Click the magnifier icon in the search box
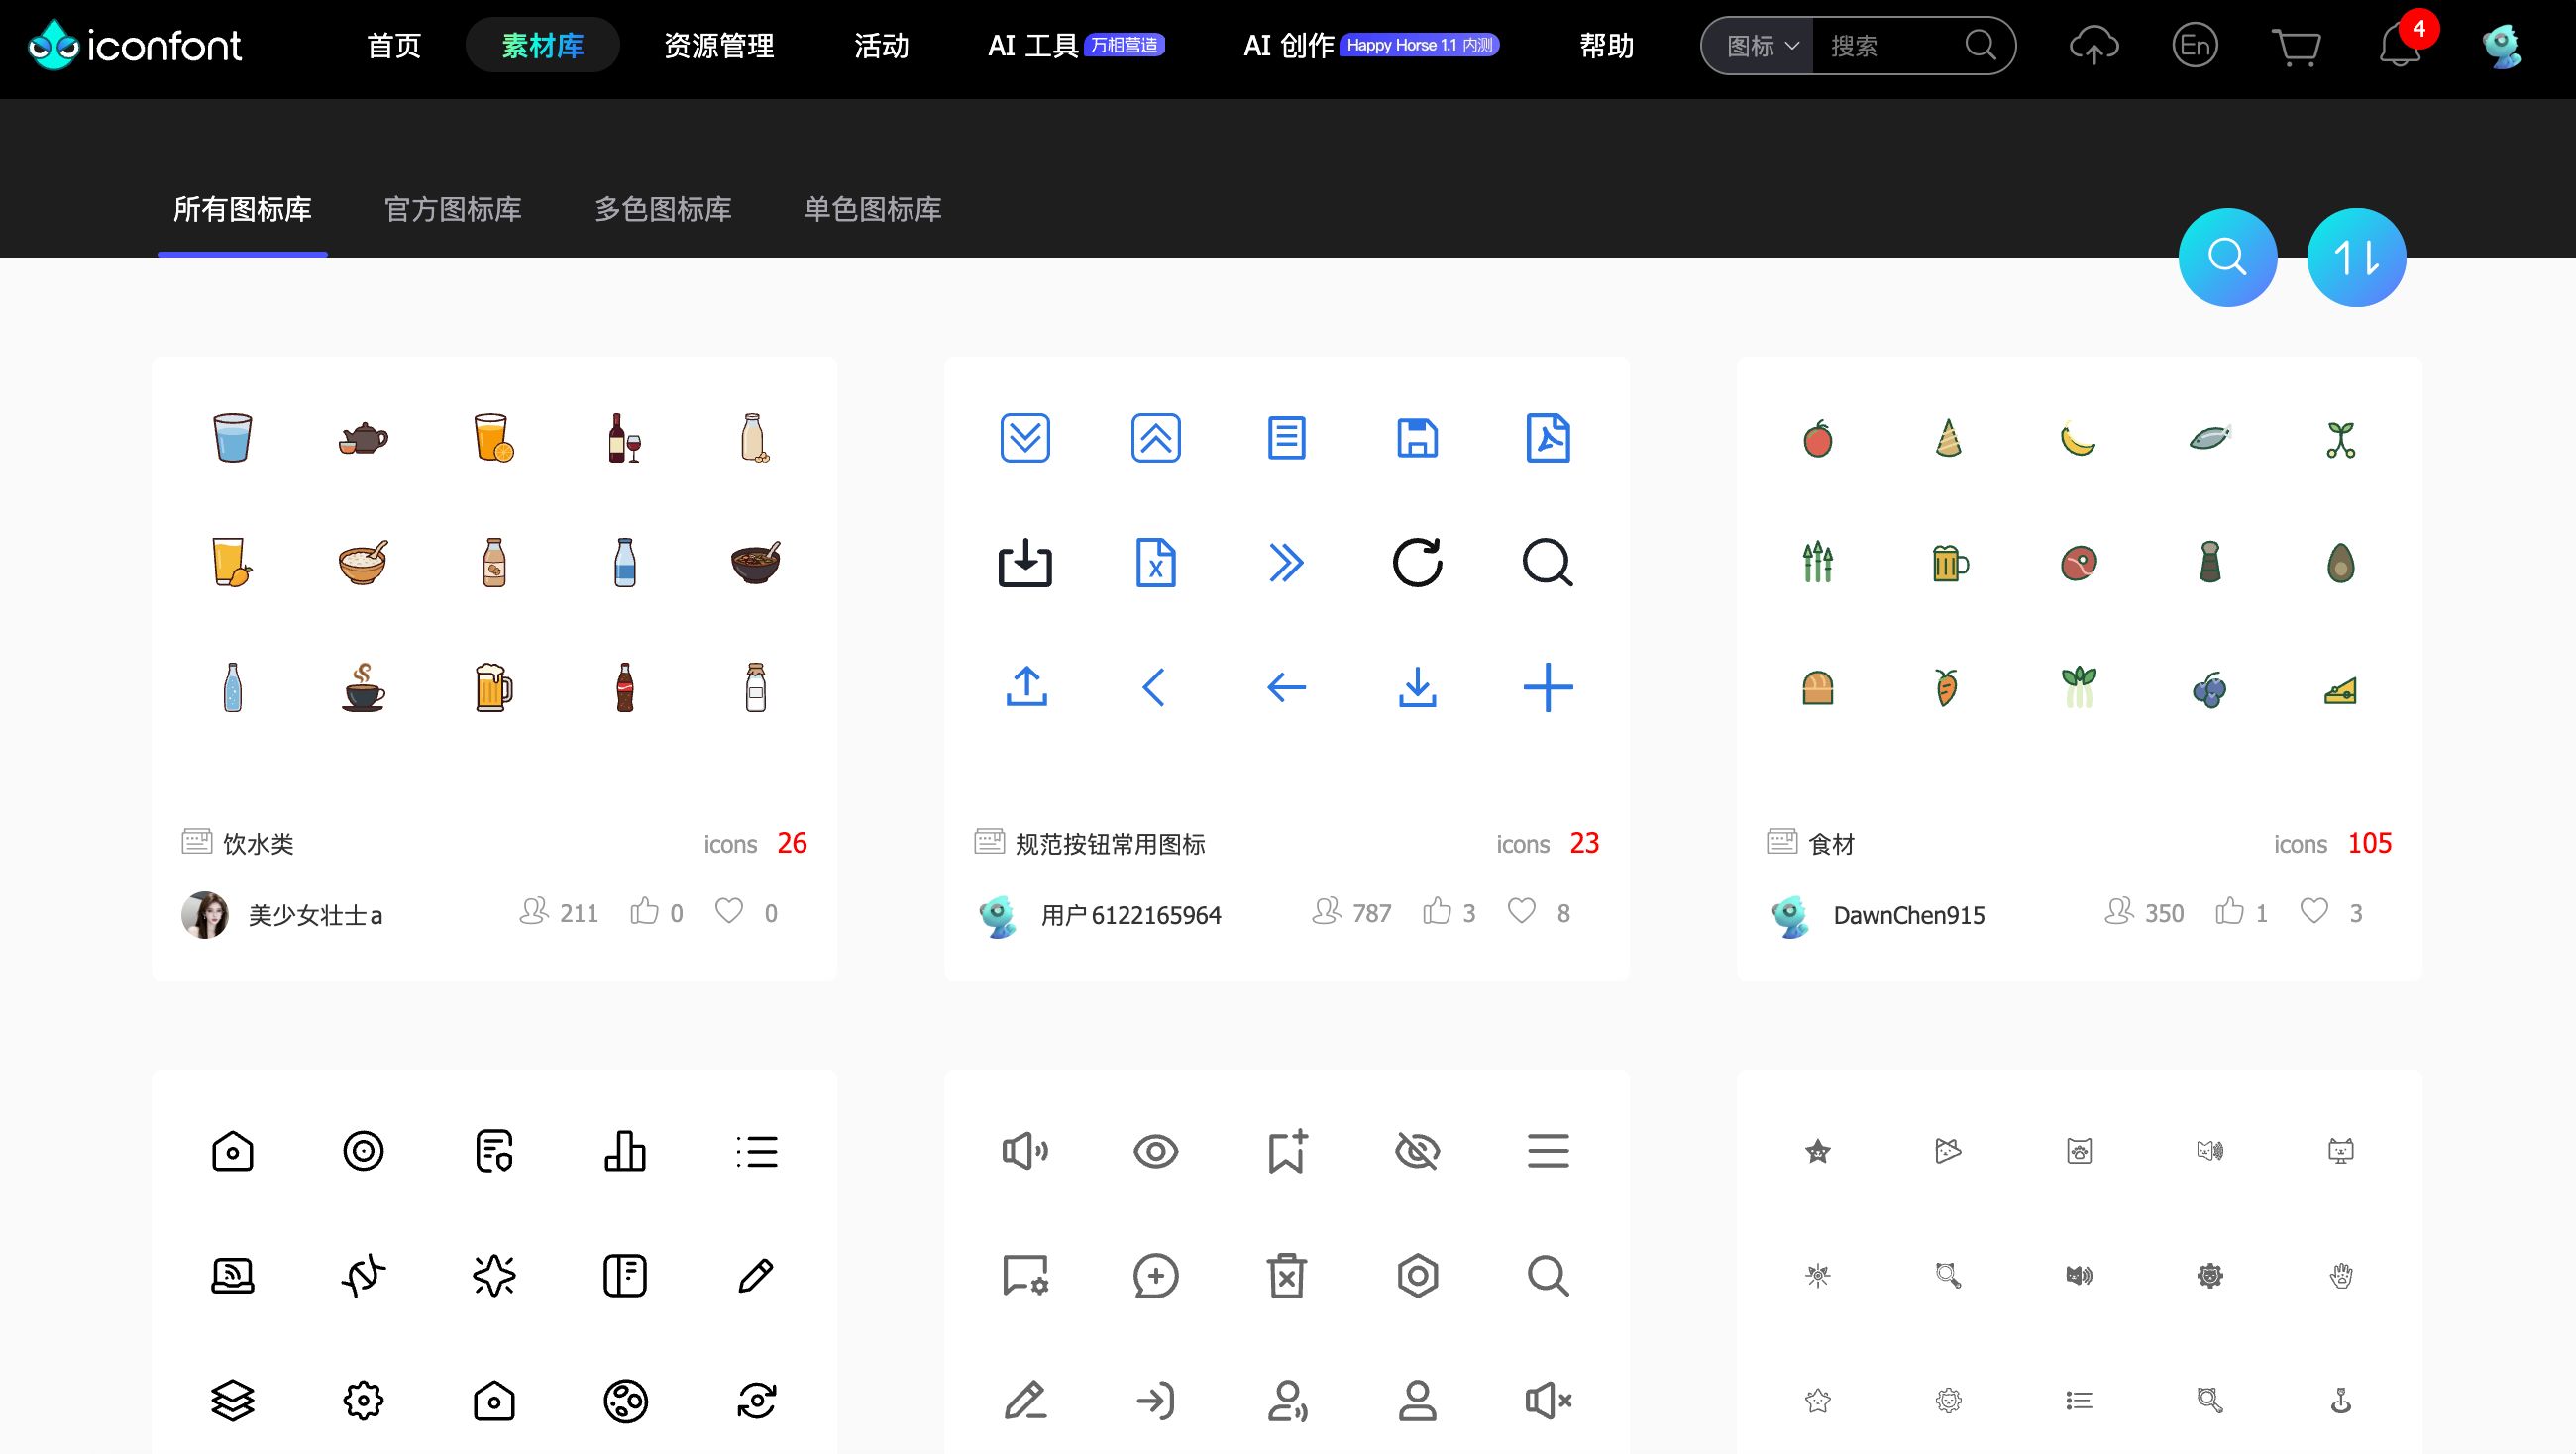The image size is (2576, 1454). [1980, 45]
